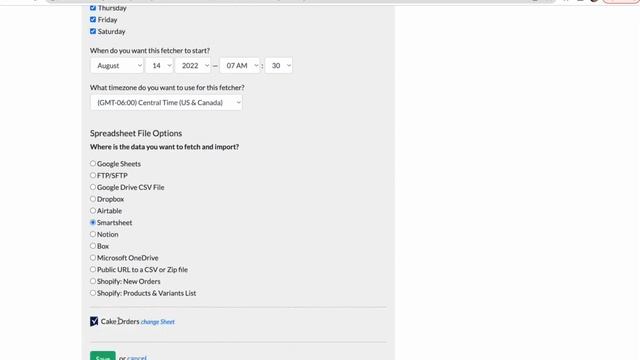Click the change Sheet link

click(158, 322)
